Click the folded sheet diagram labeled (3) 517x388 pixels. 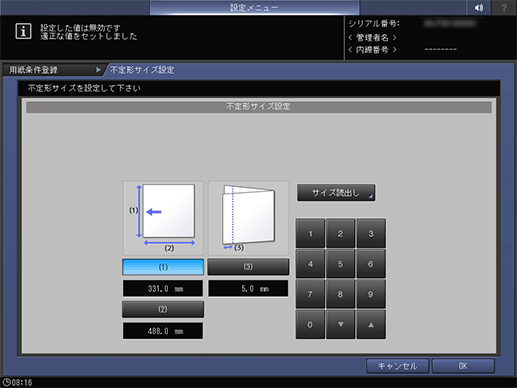tap(248, 218)
